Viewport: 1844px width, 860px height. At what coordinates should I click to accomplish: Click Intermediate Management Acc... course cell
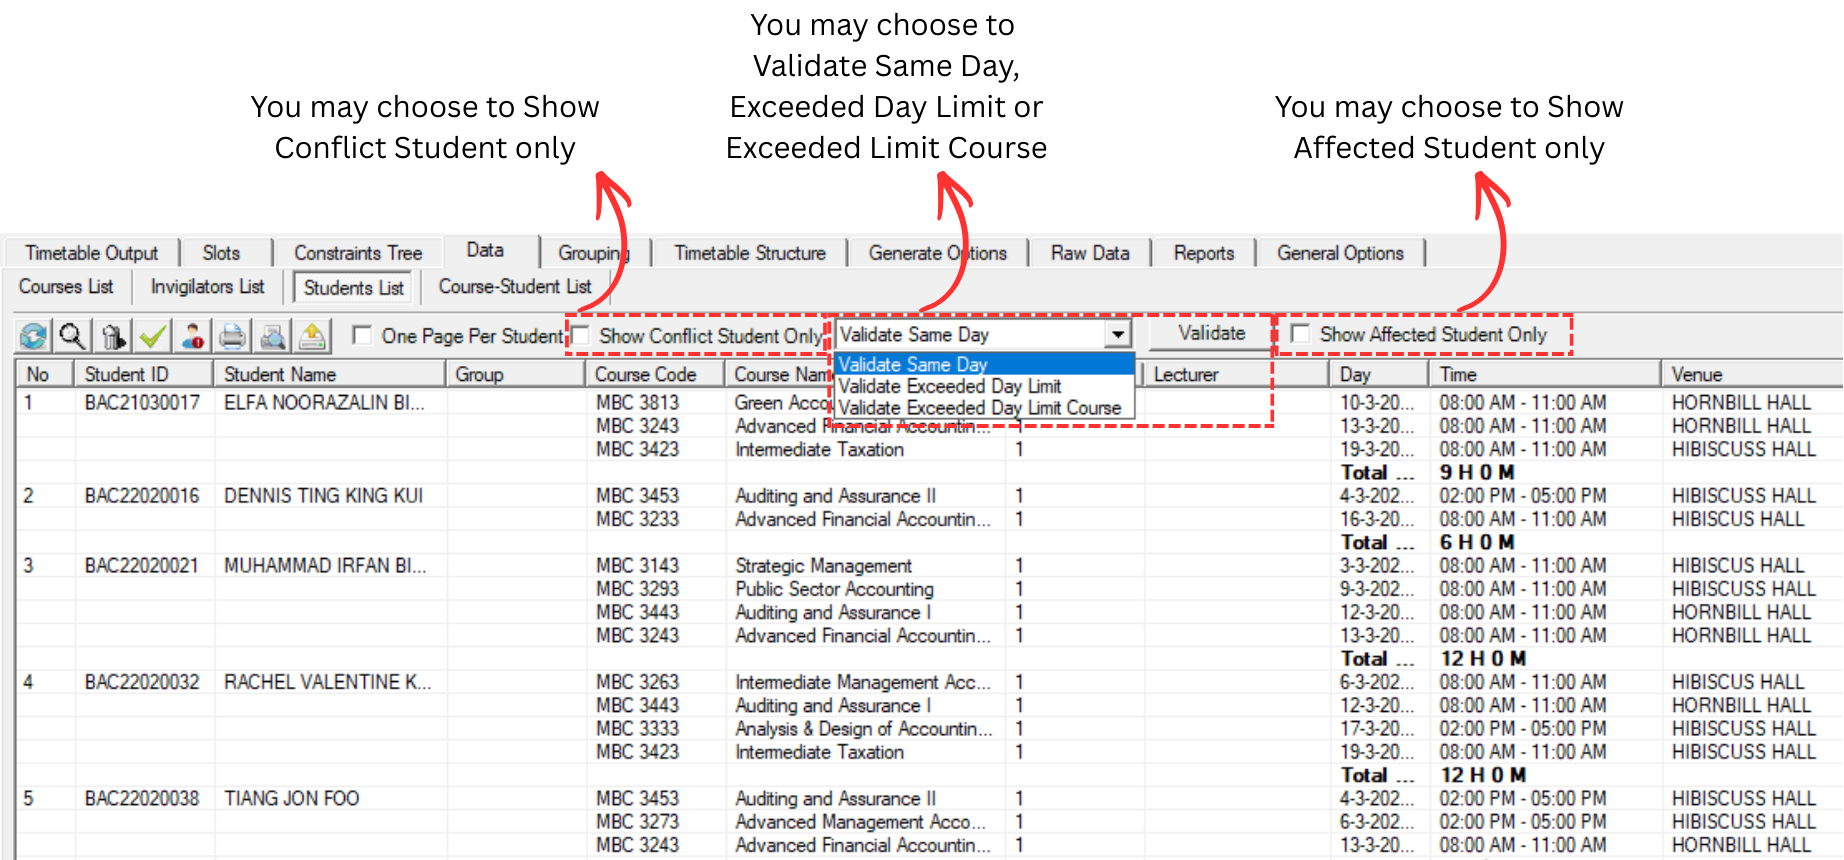863,681
